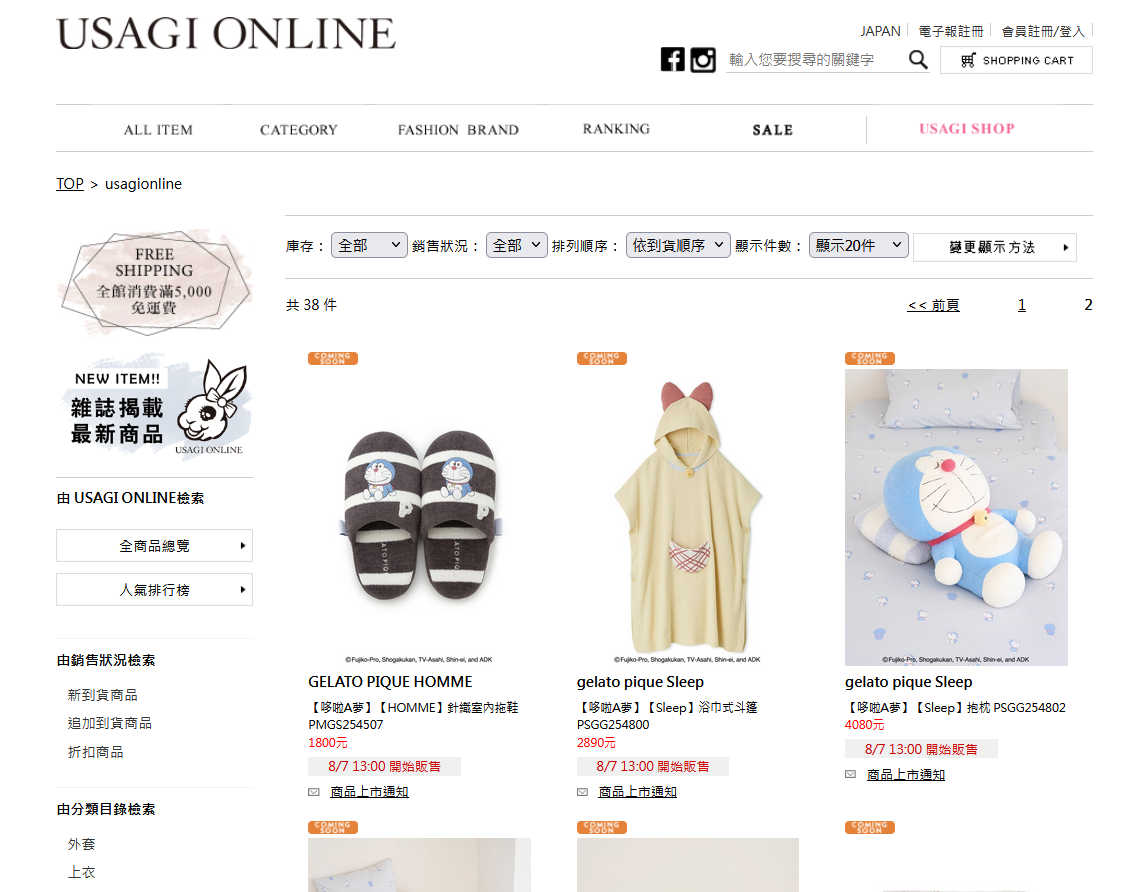The height and width of the screenshot is (892, 1135).
Task: Open the SALE menu item
Action: pyautogui.click(x=773, y=130)
